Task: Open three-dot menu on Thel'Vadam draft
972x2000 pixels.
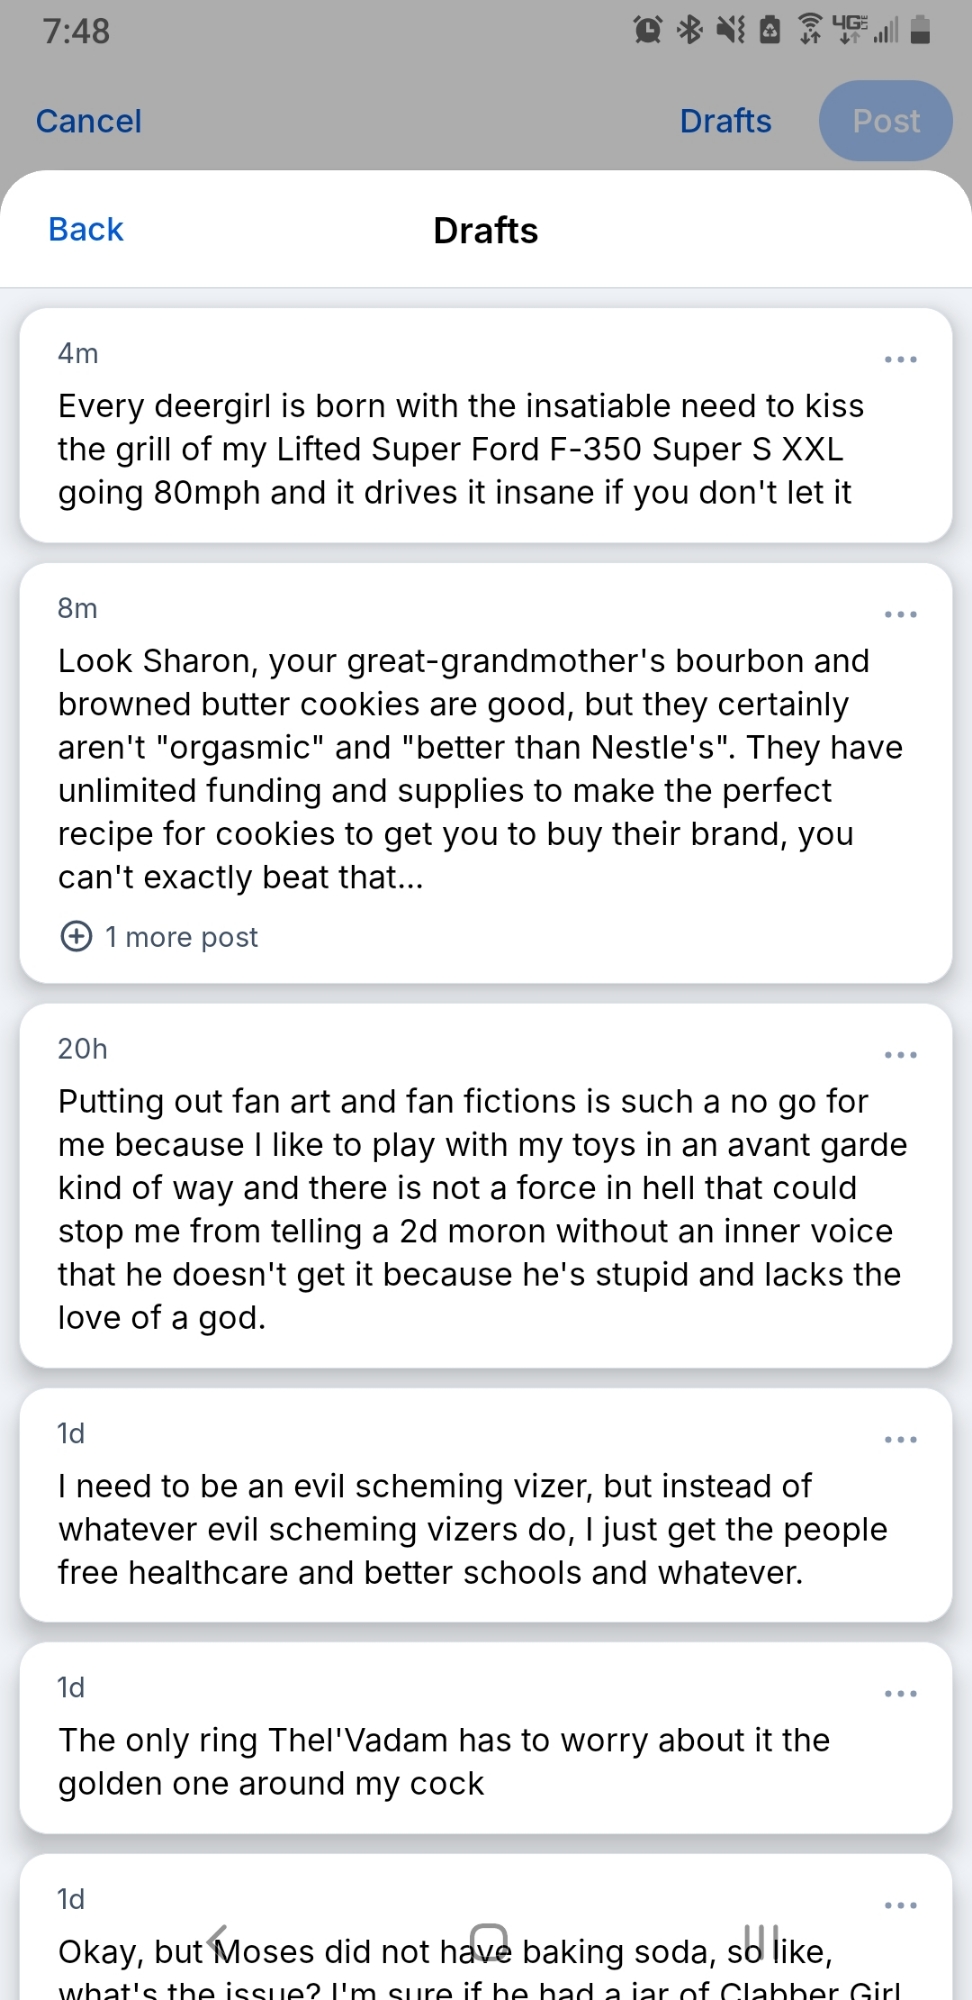Action: coord(900,1694)
